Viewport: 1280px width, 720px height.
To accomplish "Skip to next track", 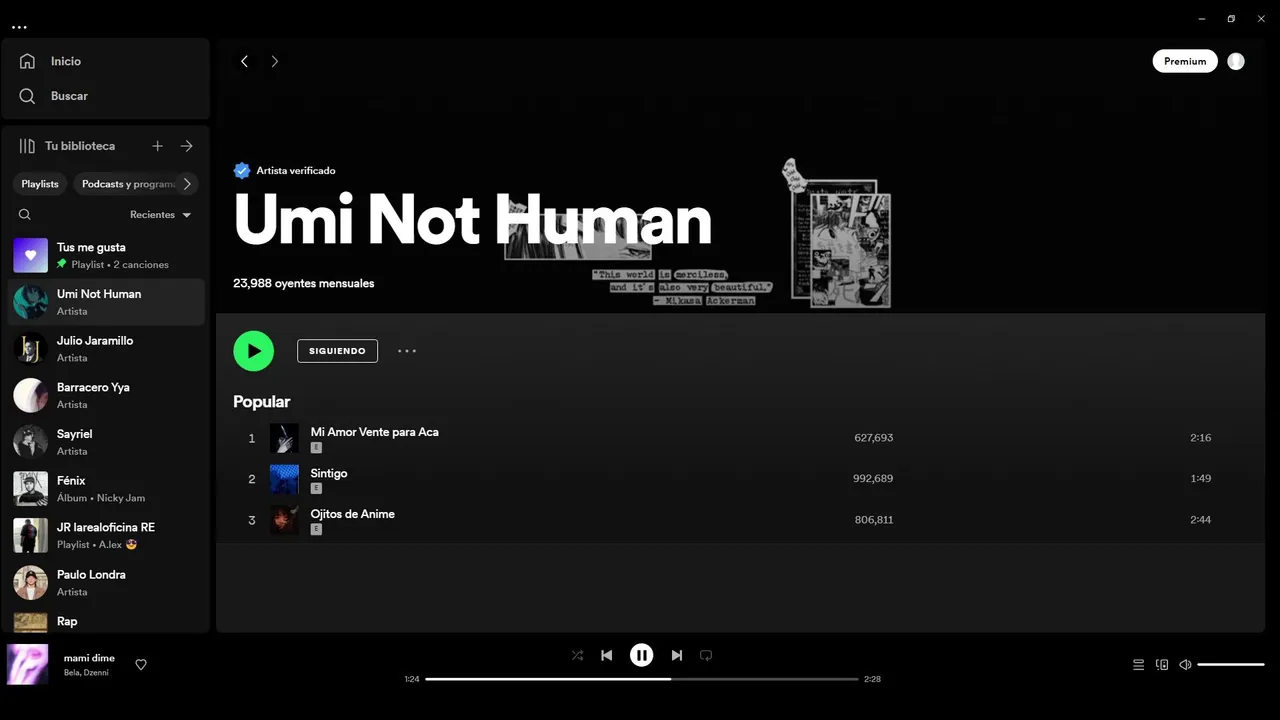I will pos(677,656).
